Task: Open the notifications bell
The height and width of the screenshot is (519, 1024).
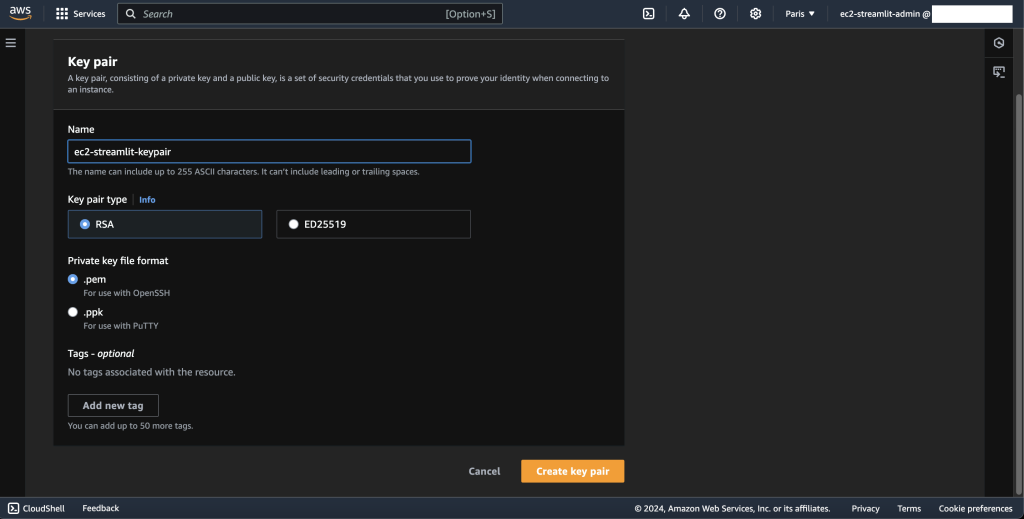Action: (684, 14)
